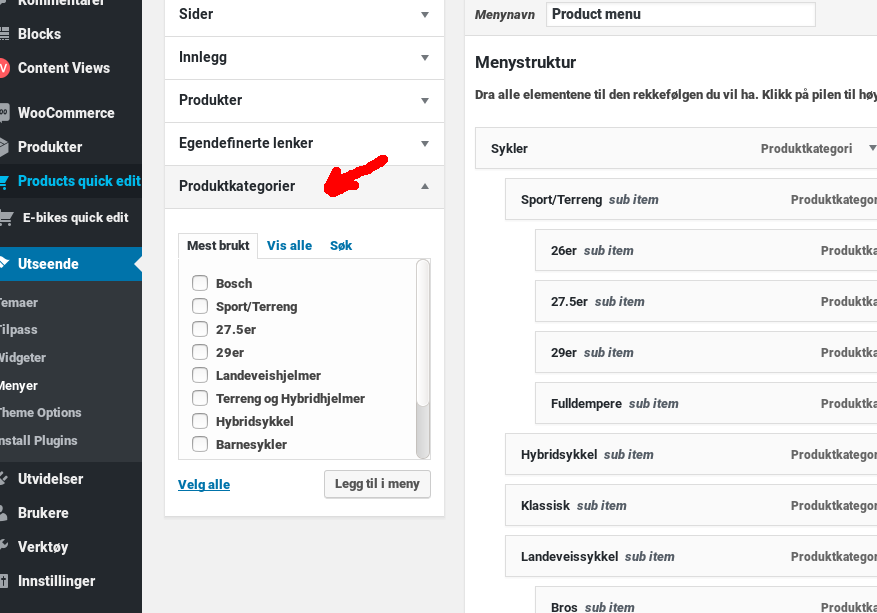877x613 pixels.
Task: Select the Fulldempere sub item row
Action: tap(706, 403)
